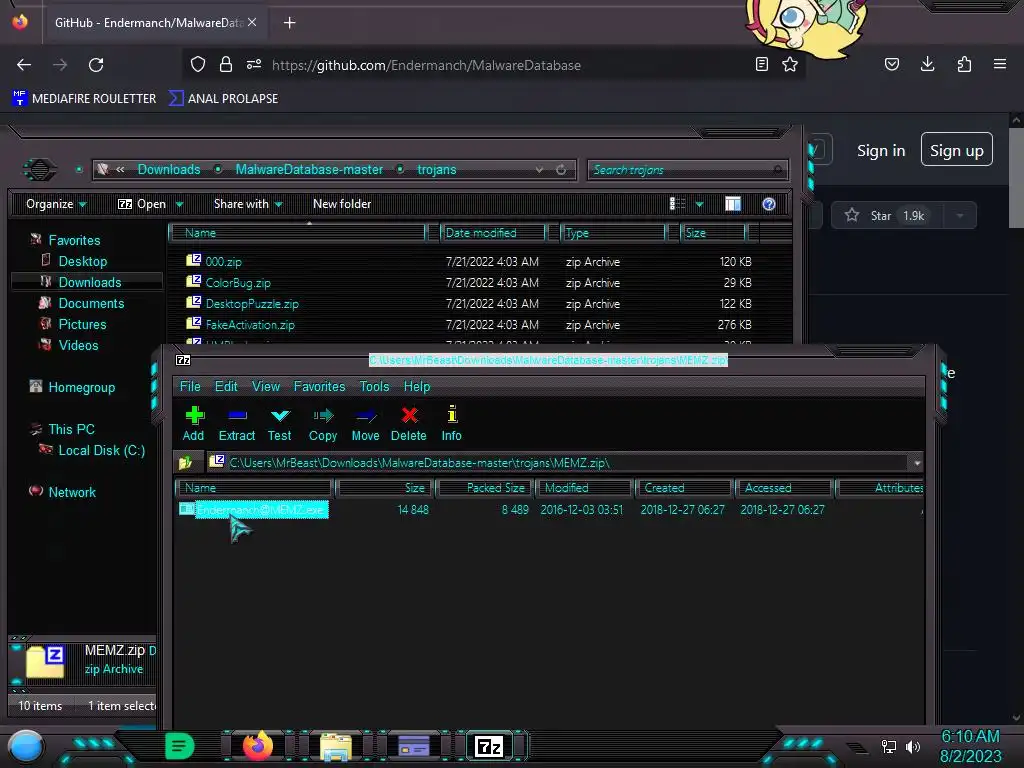
Task: Expand the Open button dropdown arrow in Explorer
Action: click(x=180, y=204)
